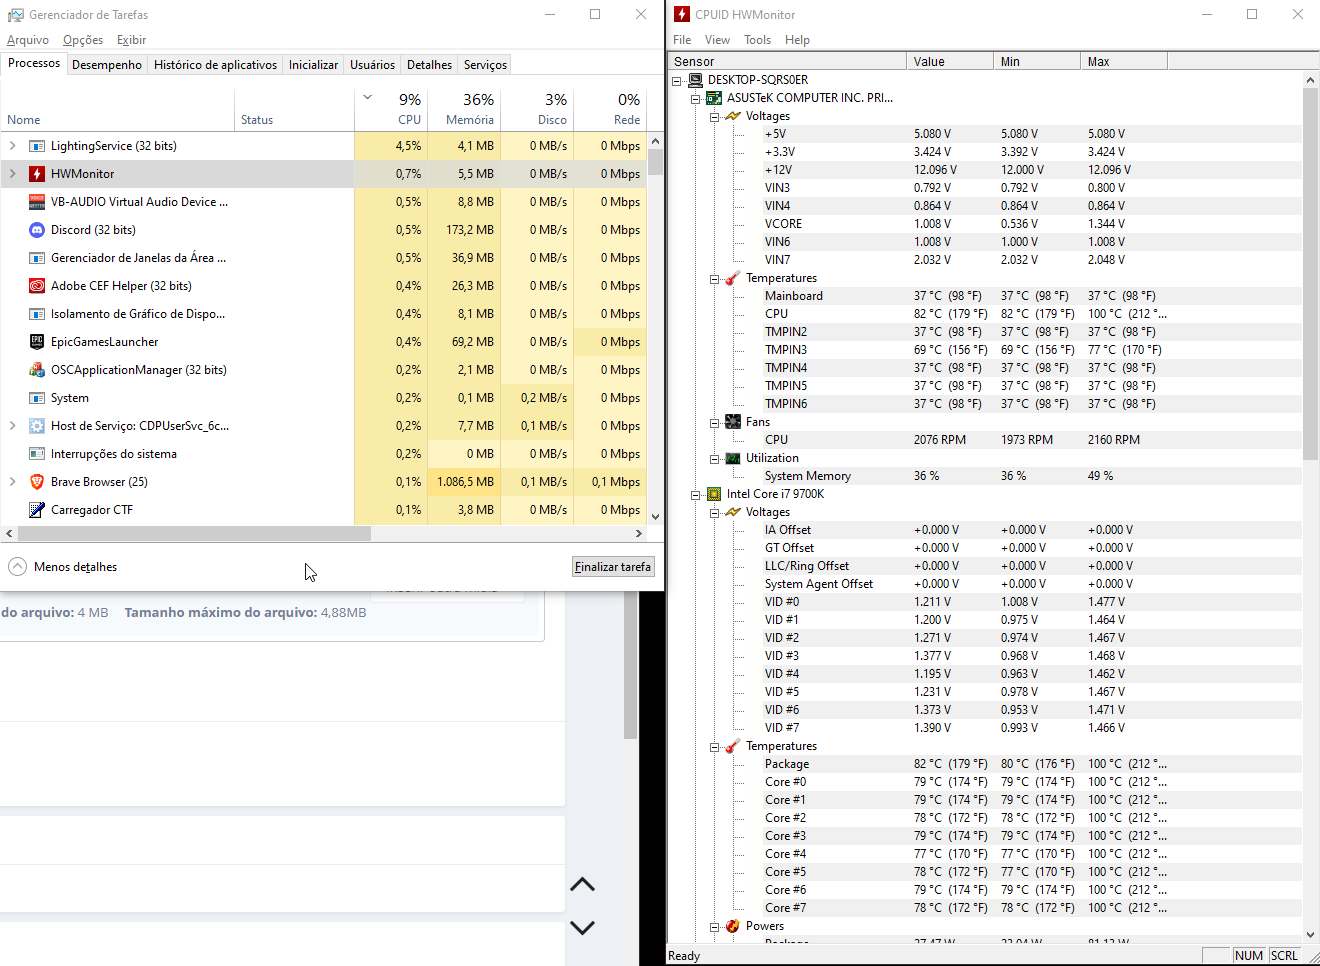
Task: Expand the HWMonitor process group
Action: [x=12, y=174]
